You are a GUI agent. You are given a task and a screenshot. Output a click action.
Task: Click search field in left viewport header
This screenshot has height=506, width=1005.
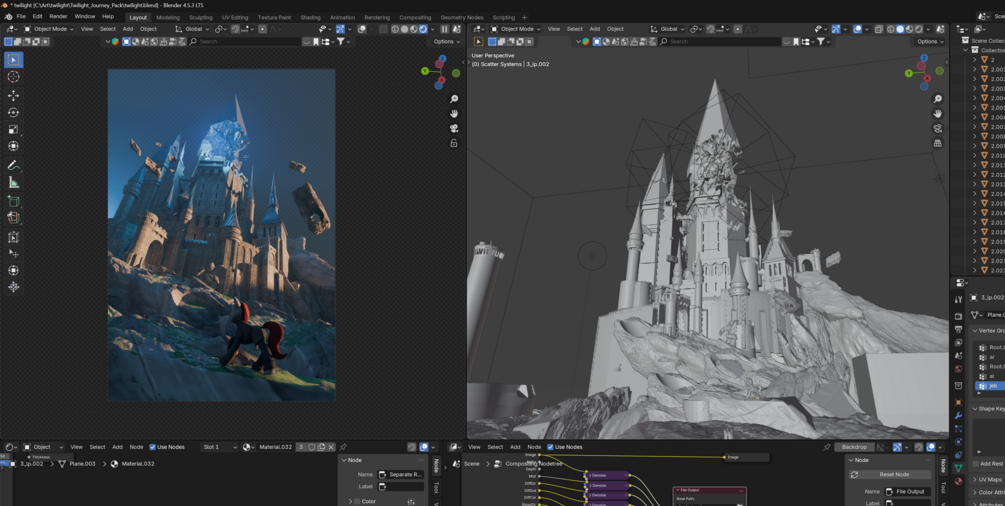(x=245, y=42)
